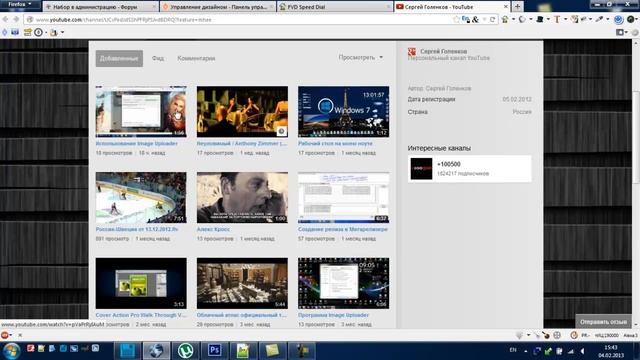Viewport: 640px width, 360px height.
Task: Click the 'Облачный атлас официальный т...' title link
Action: point(242,315)
